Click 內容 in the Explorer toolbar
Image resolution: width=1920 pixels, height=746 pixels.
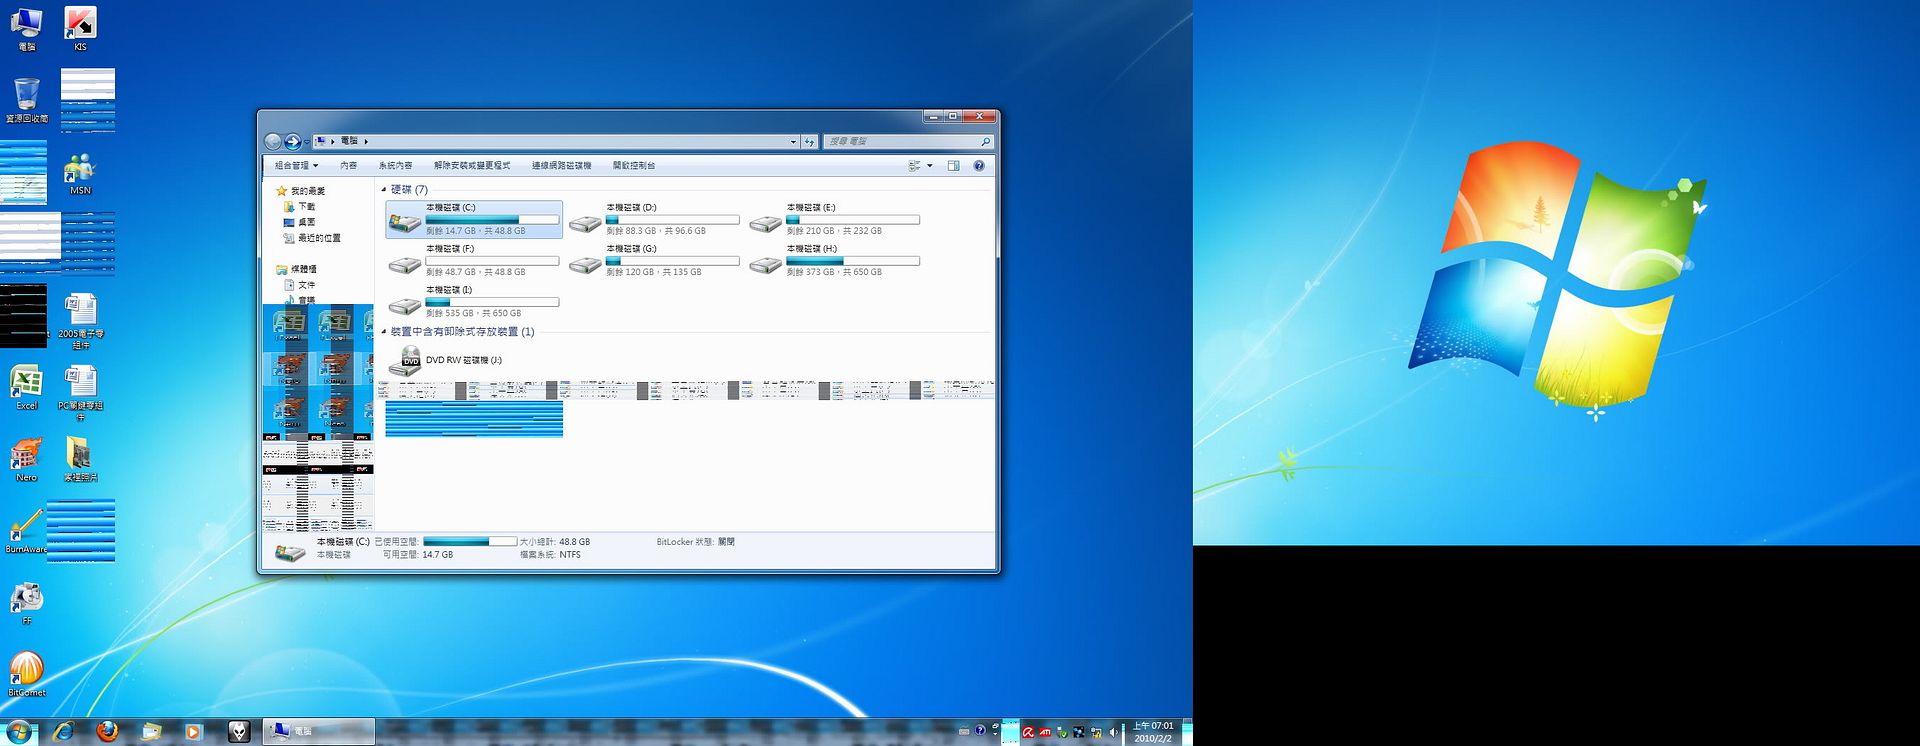pos(348,166)
